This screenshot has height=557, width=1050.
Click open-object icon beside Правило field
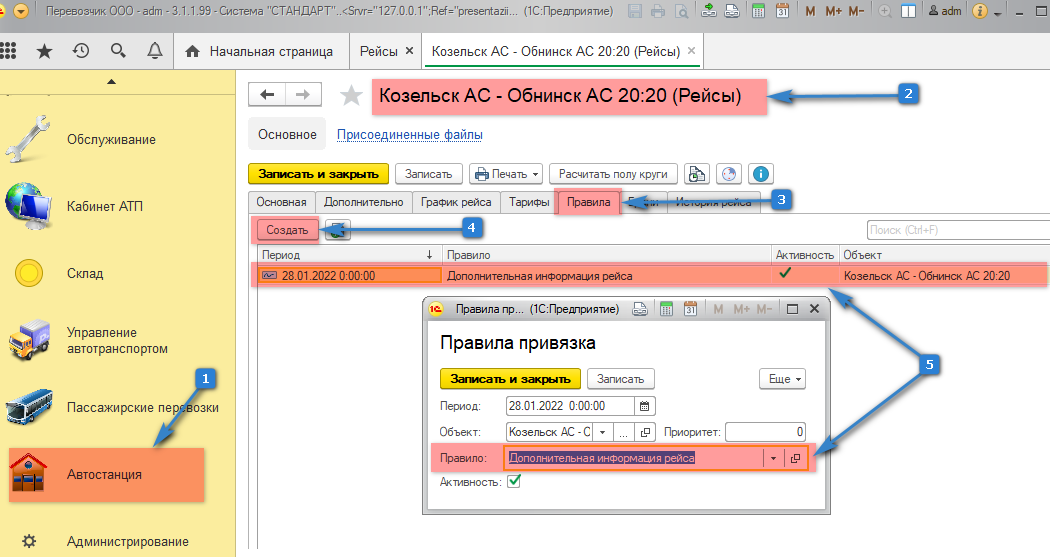coord(796,458)
